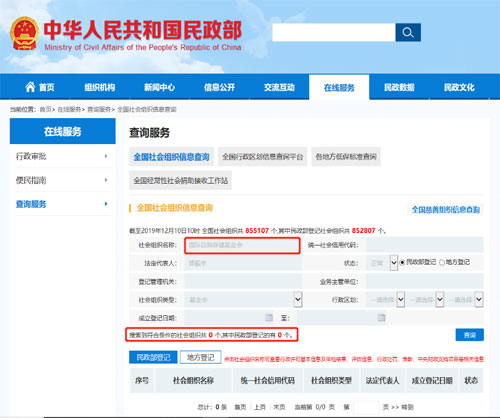Open 新闻中心 in the main navigation bar

coord(159,87)
